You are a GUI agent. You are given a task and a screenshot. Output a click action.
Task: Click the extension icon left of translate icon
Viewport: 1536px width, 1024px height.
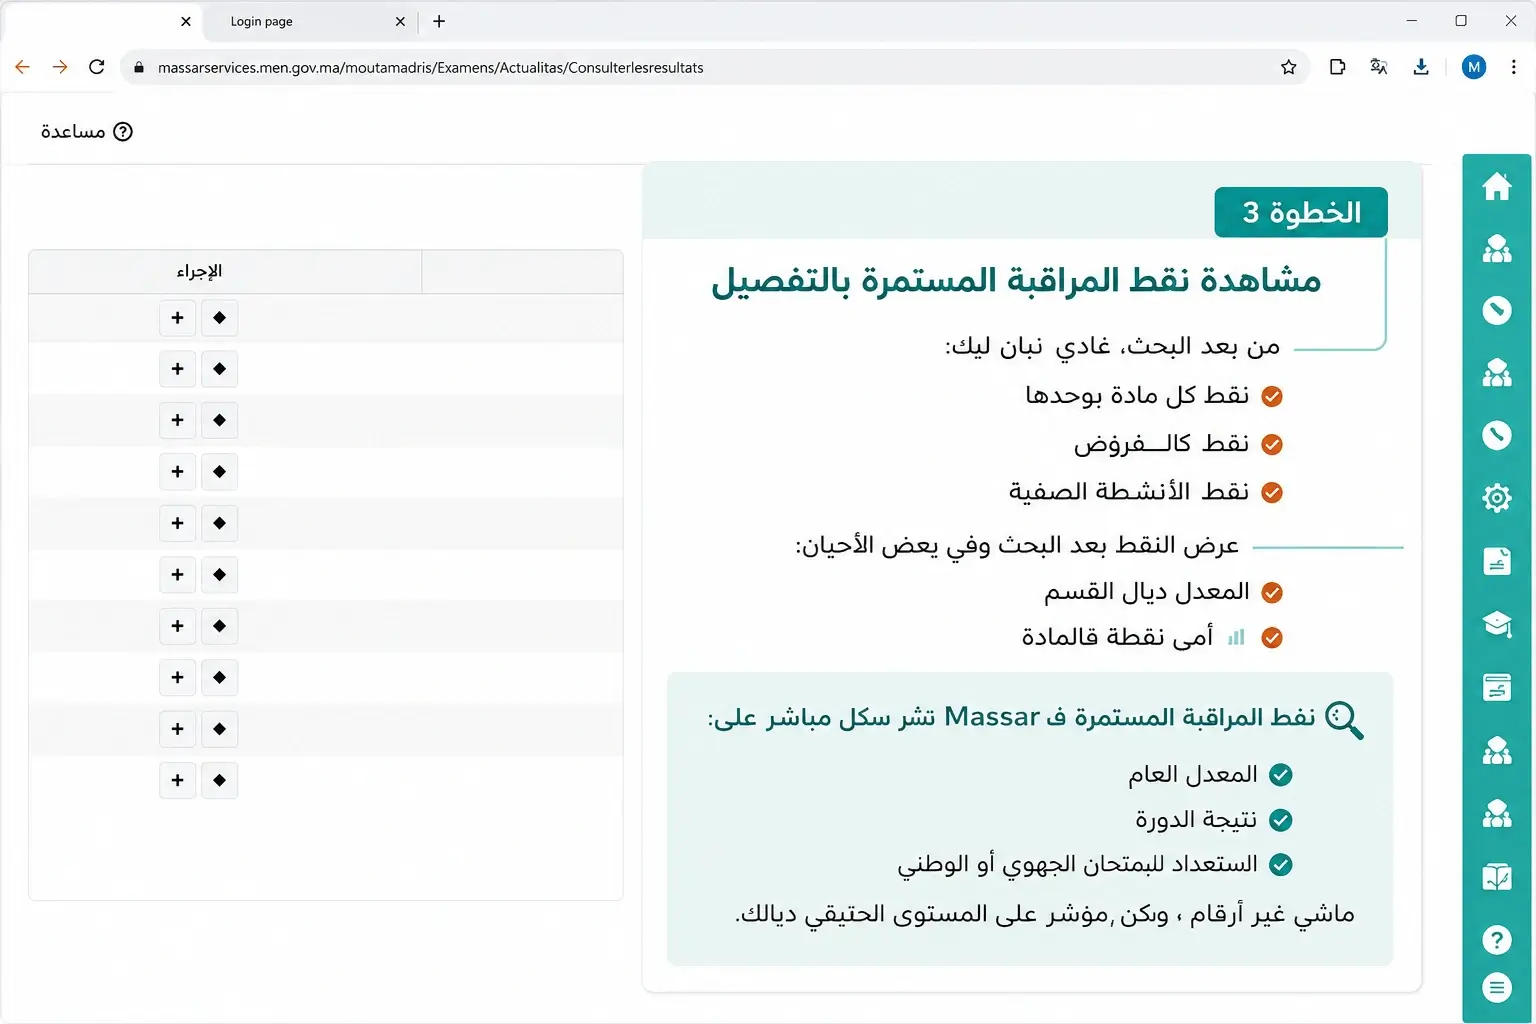pos(1337,67)
